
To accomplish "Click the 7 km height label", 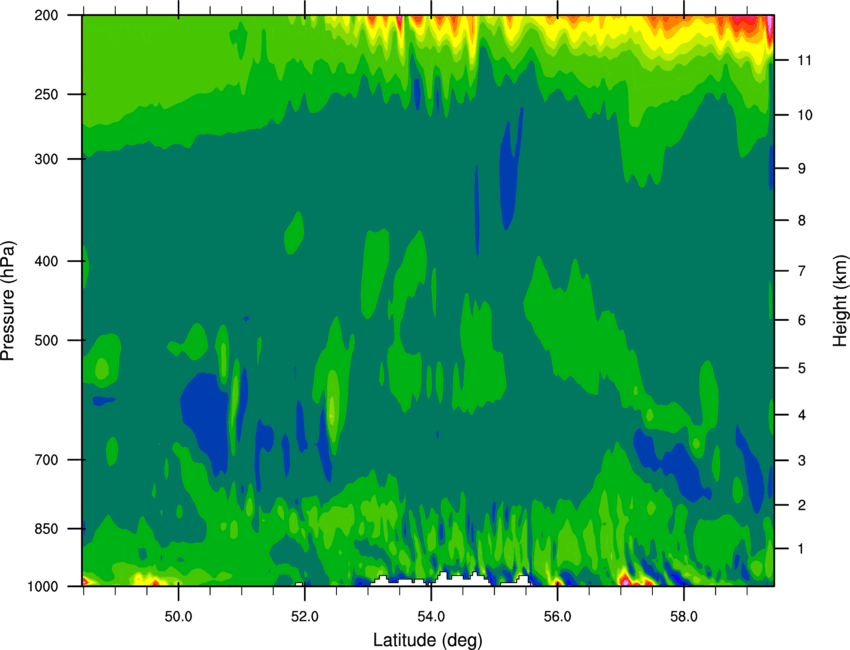I will coord(802,271).
